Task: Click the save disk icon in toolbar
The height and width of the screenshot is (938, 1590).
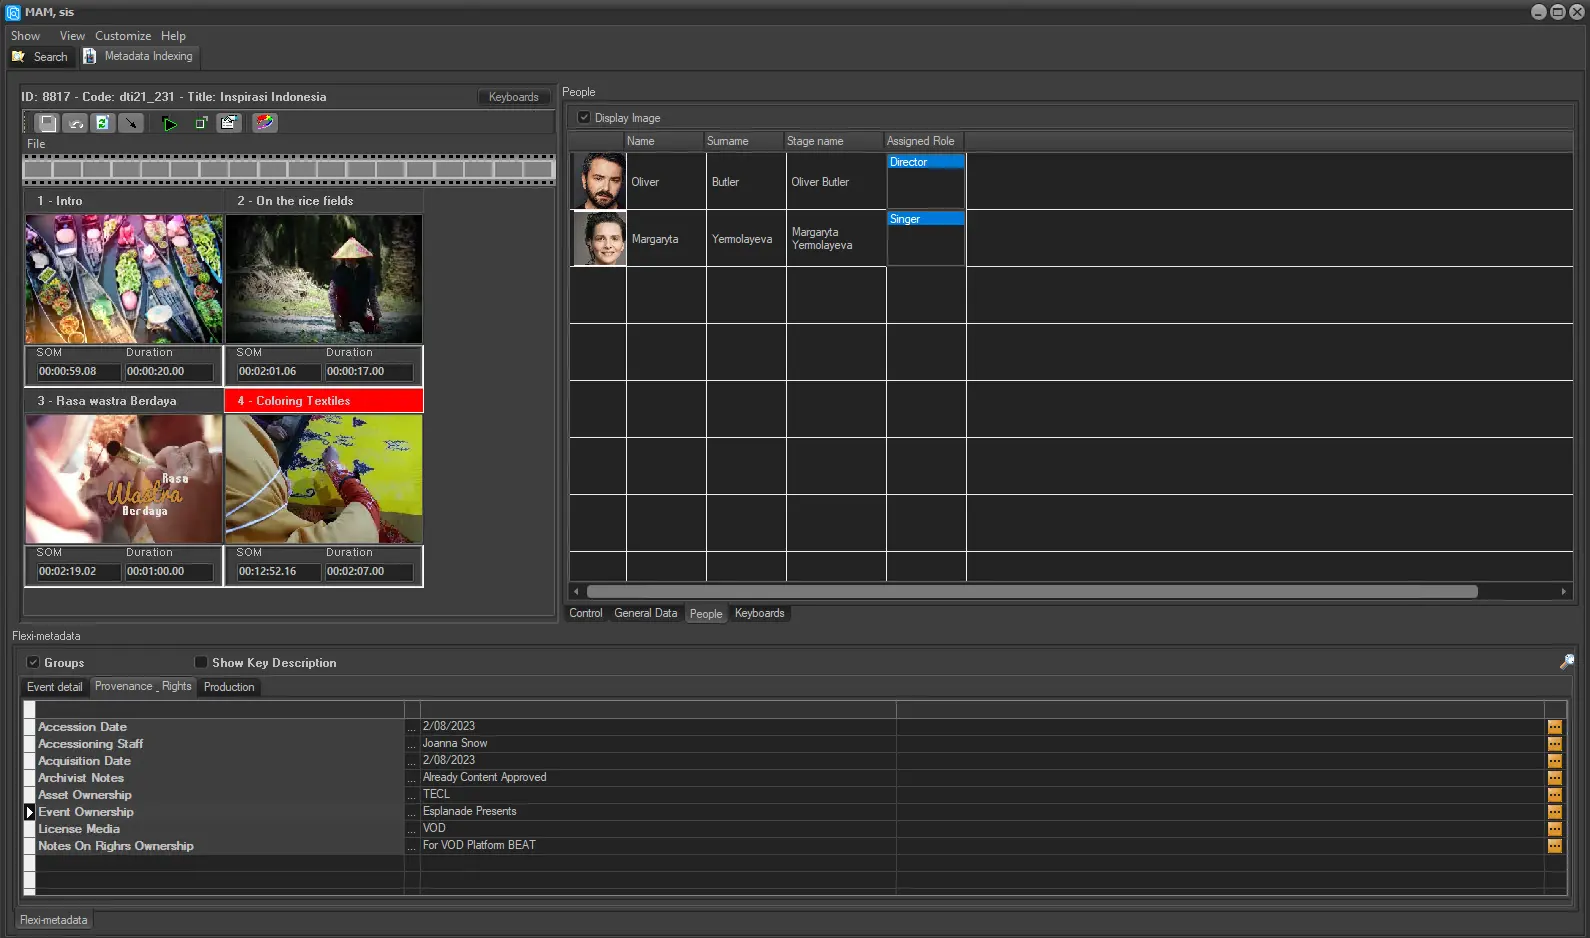Action: click(47, 123)
